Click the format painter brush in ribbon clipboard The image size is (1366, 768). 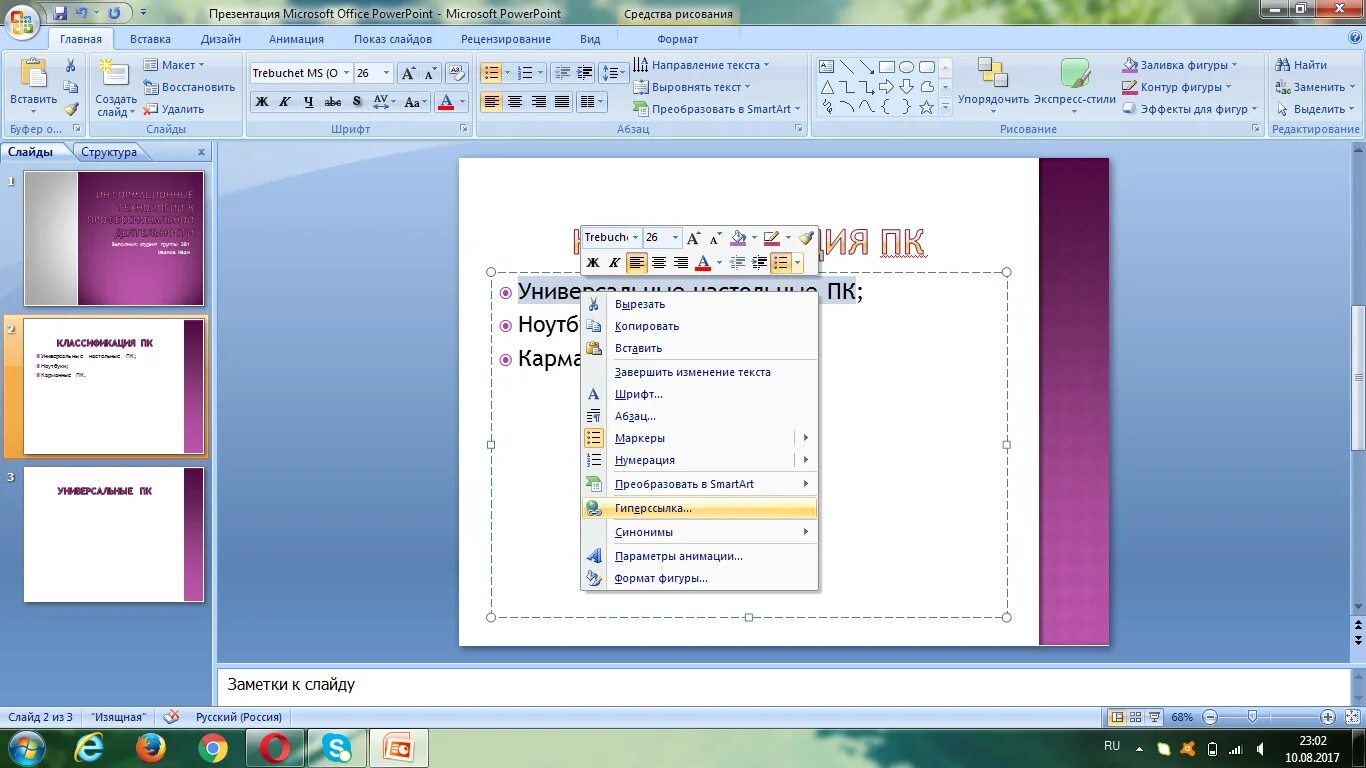point(71,109)
